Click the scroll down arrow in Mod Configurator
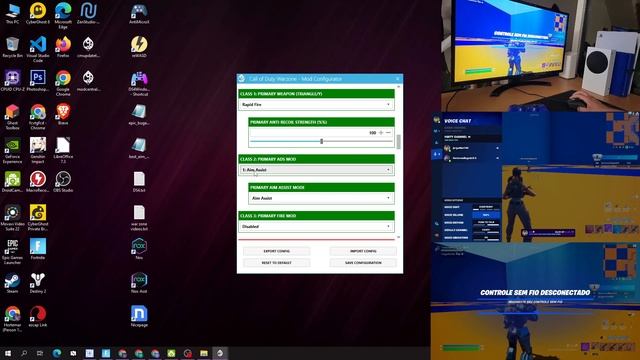The height and width of the screenshot is (360, 640). pos(398,237)
